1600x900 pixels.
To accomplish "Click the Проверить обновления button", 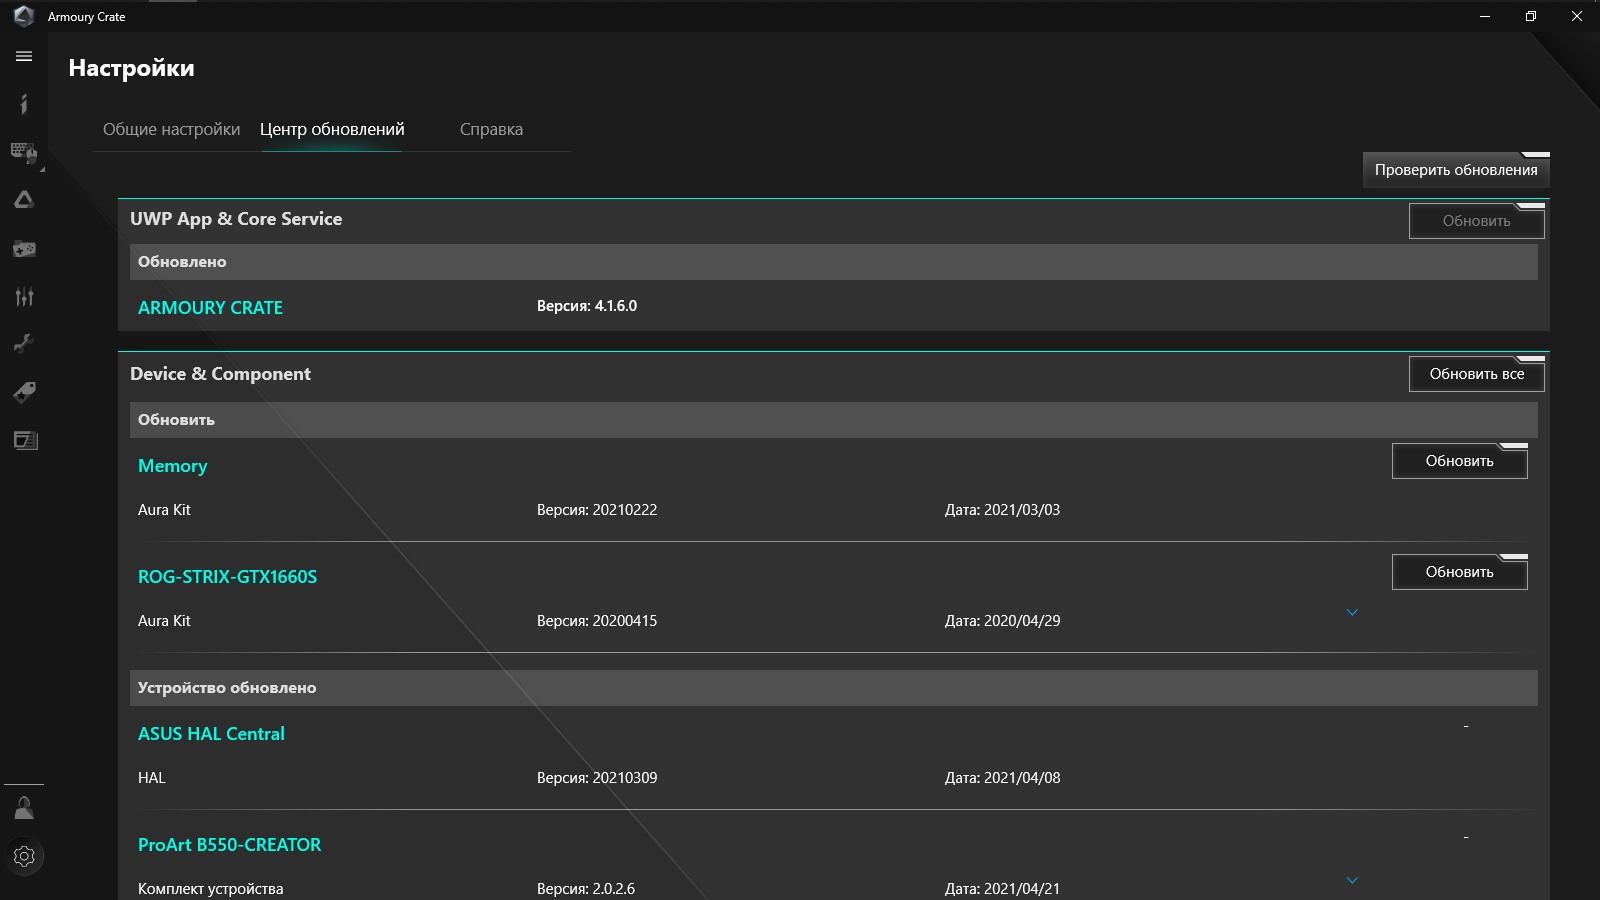I will 1456,170.
